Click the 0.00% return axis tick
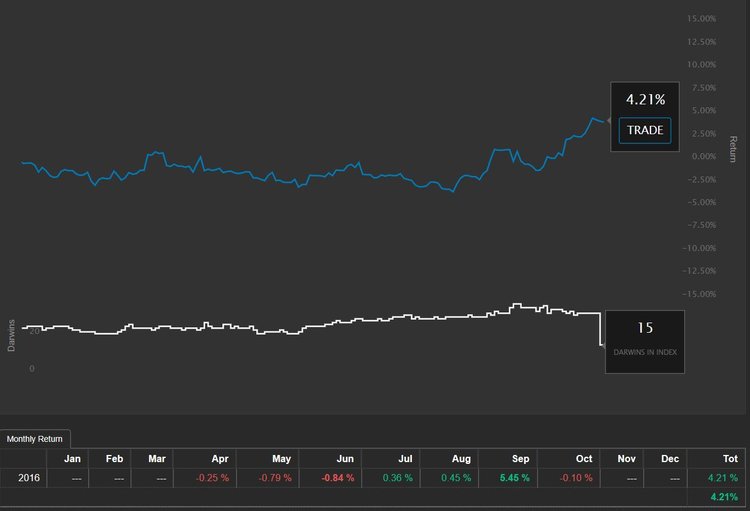Screen dimensions: 750x511 pyautogui.click(x=704, y=156)
